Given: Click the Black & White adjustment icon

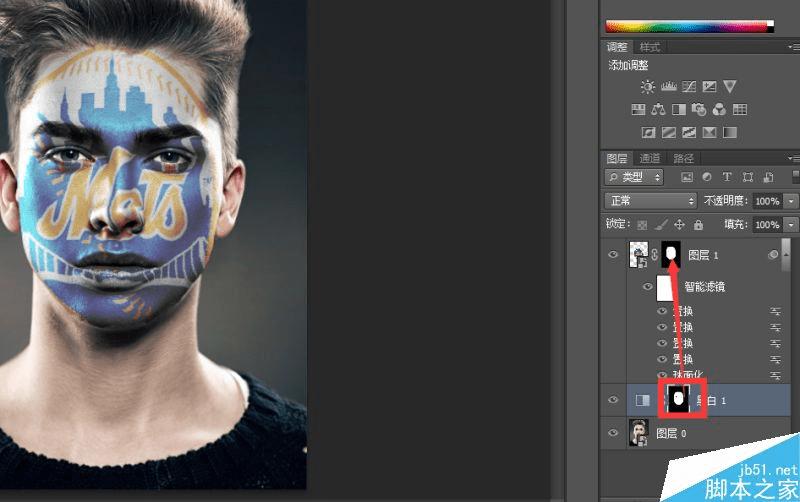Looking at the screenshot, I should 679,109.
